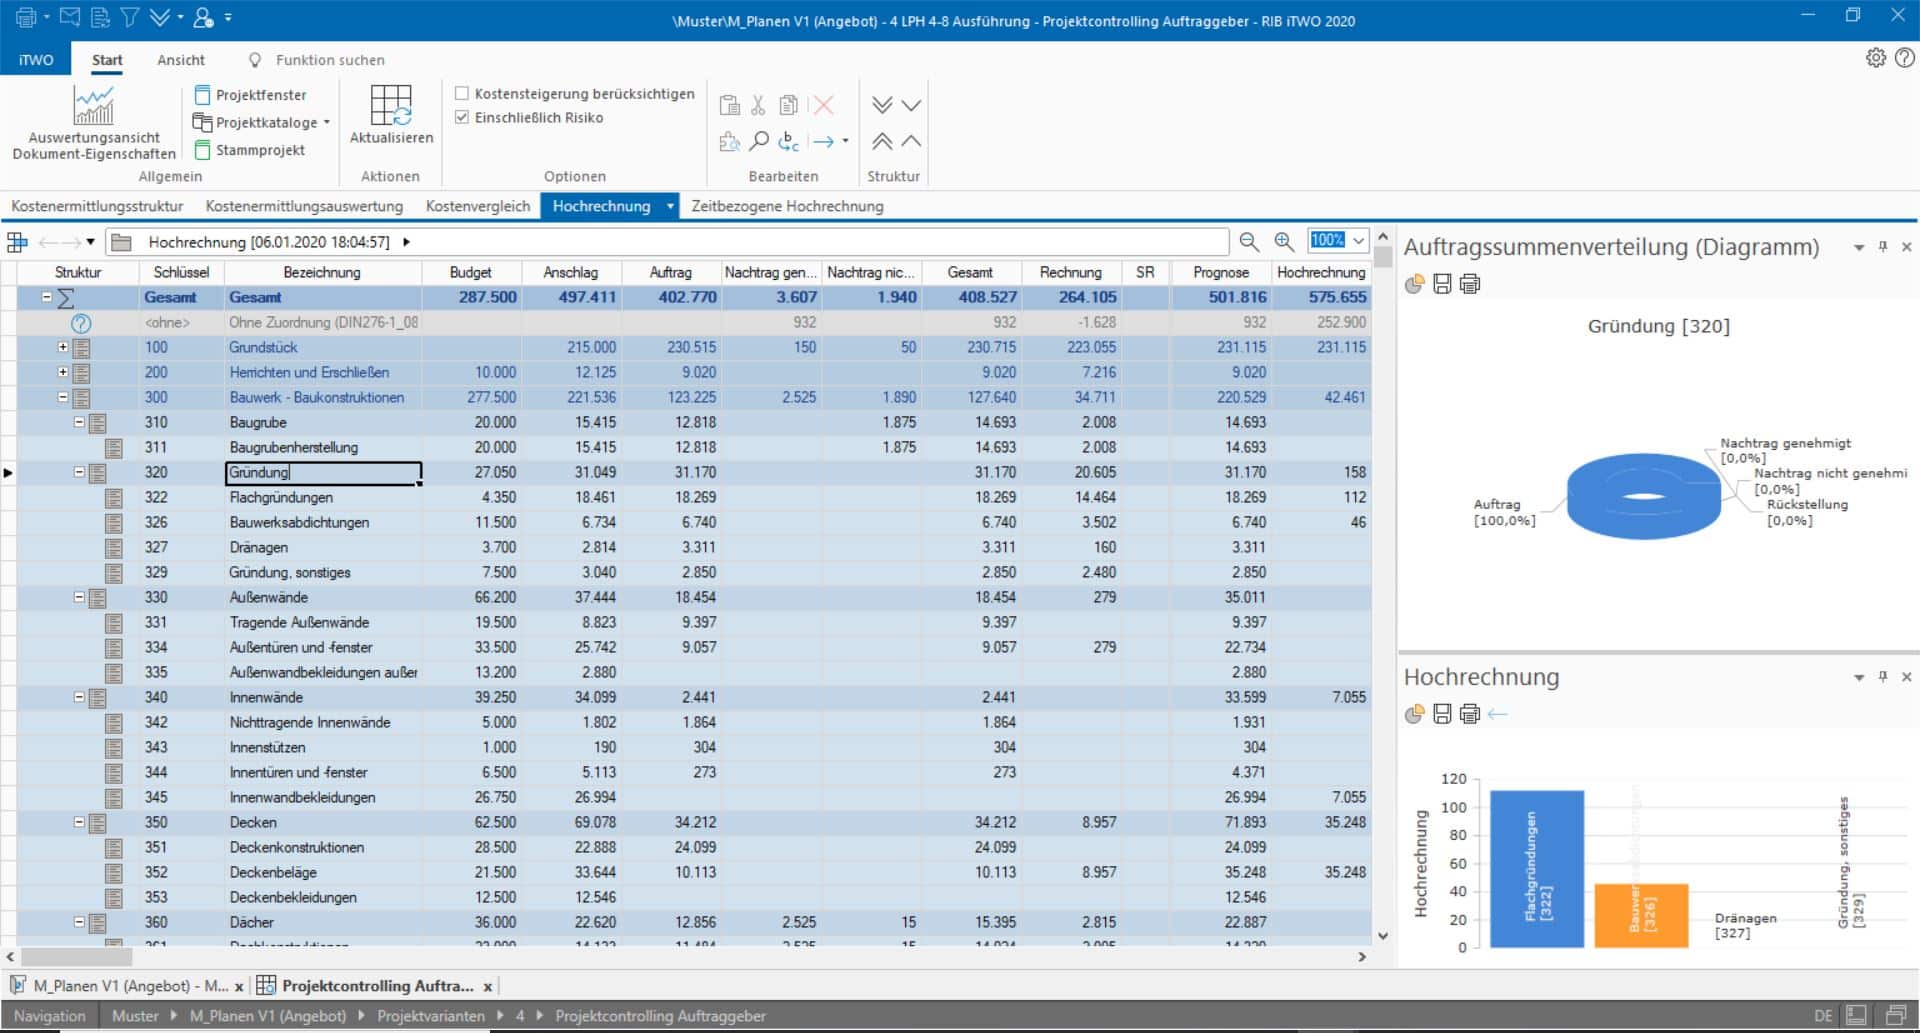Expand the 200 Herrichten und Erschließen row

point(62,372)
